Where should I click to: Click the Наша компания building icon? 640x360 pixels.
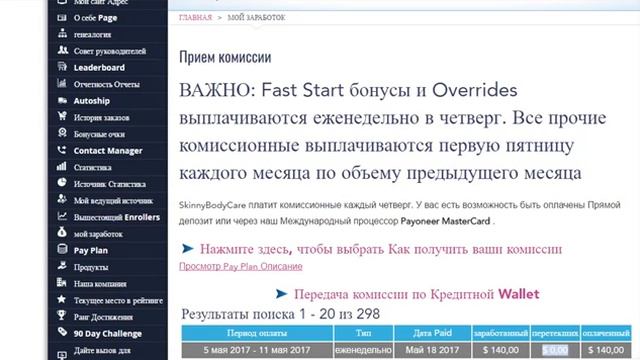tap(62, 282)
